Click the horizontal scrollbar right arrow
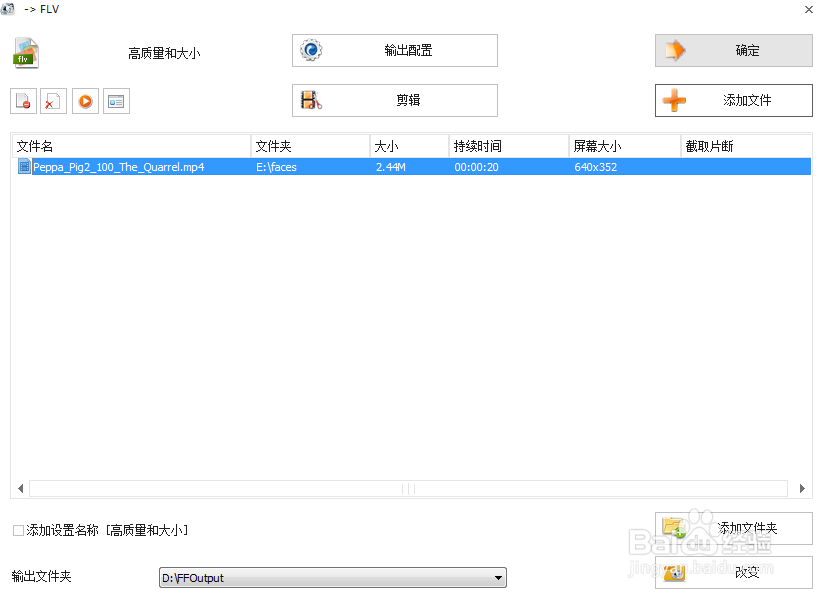Viewport: 819px width, 596px height. 803,488
